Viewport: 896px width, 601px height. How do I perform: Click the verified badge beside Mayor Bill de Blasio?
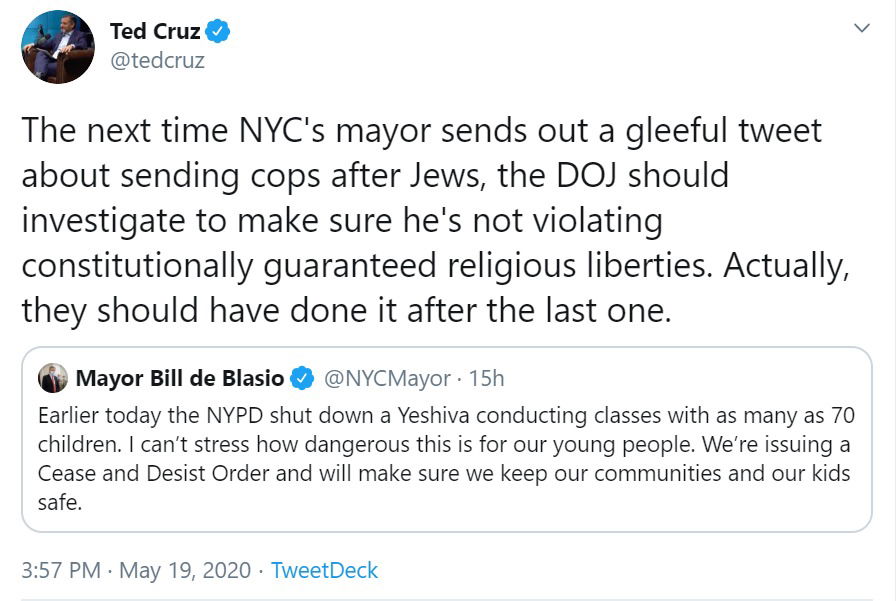[301, 379]
